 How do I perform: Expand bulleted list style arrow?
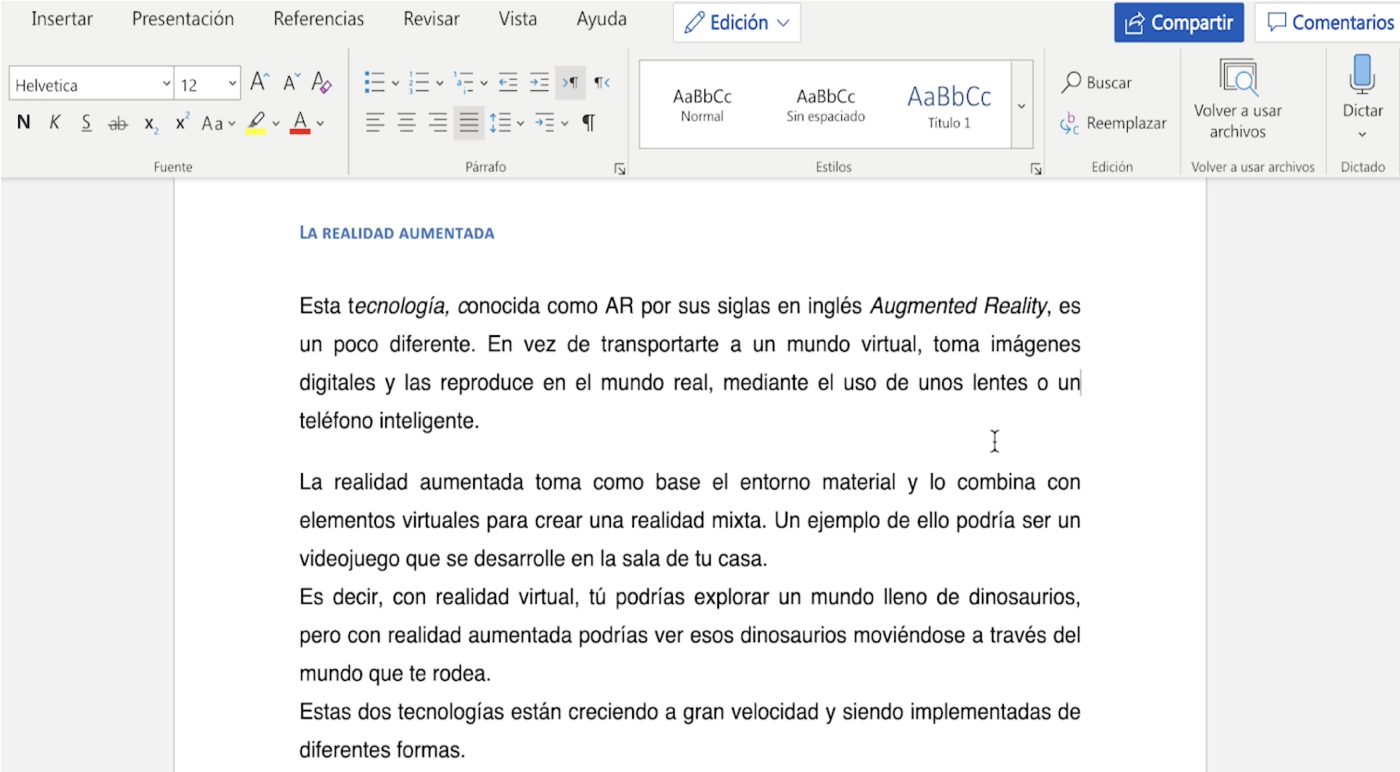point(395,83)
